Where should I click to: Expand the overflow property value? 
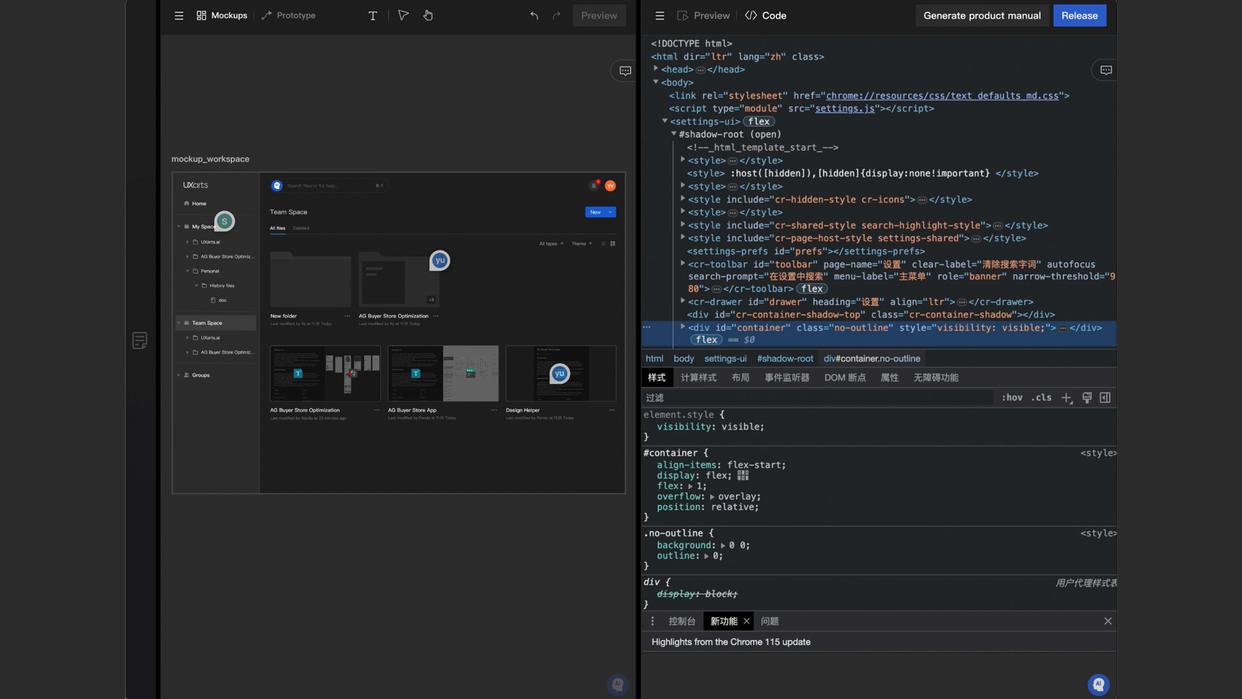[712, 496]
